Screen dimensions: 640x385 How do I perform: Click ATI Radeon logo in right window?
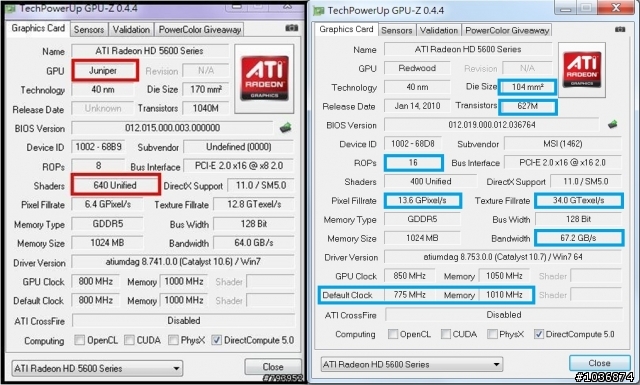pyautogui.click(x=582, y=69)
